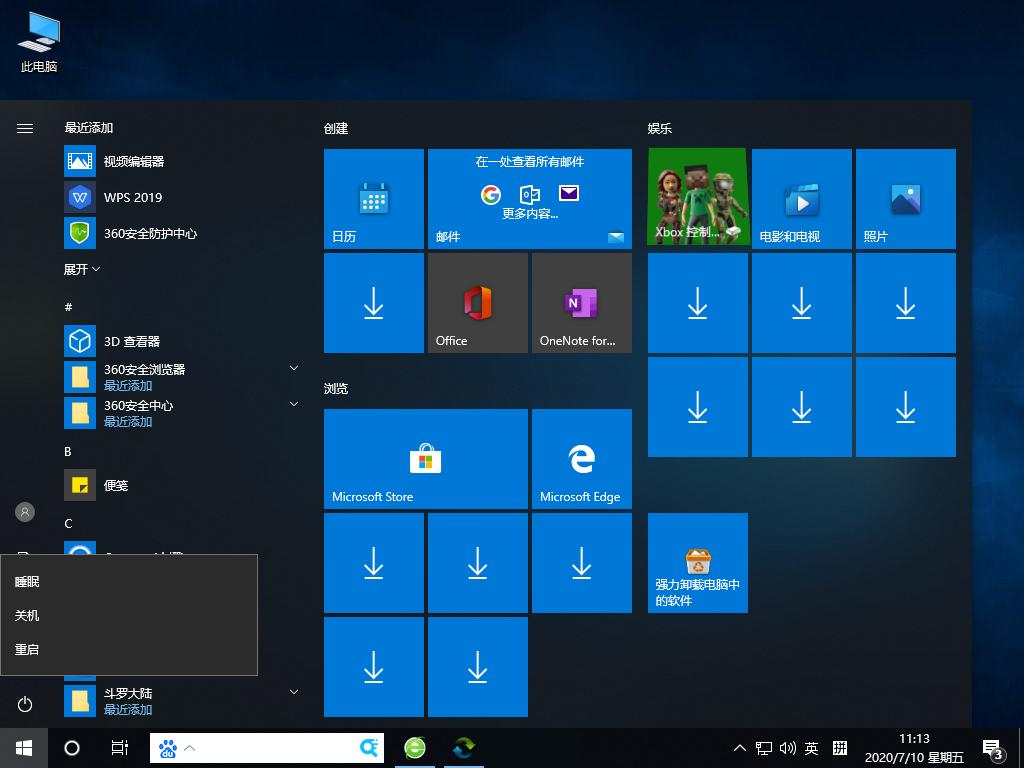
Task: Open the 日历 (Calendar) tile
Action: tap(373, 198)
